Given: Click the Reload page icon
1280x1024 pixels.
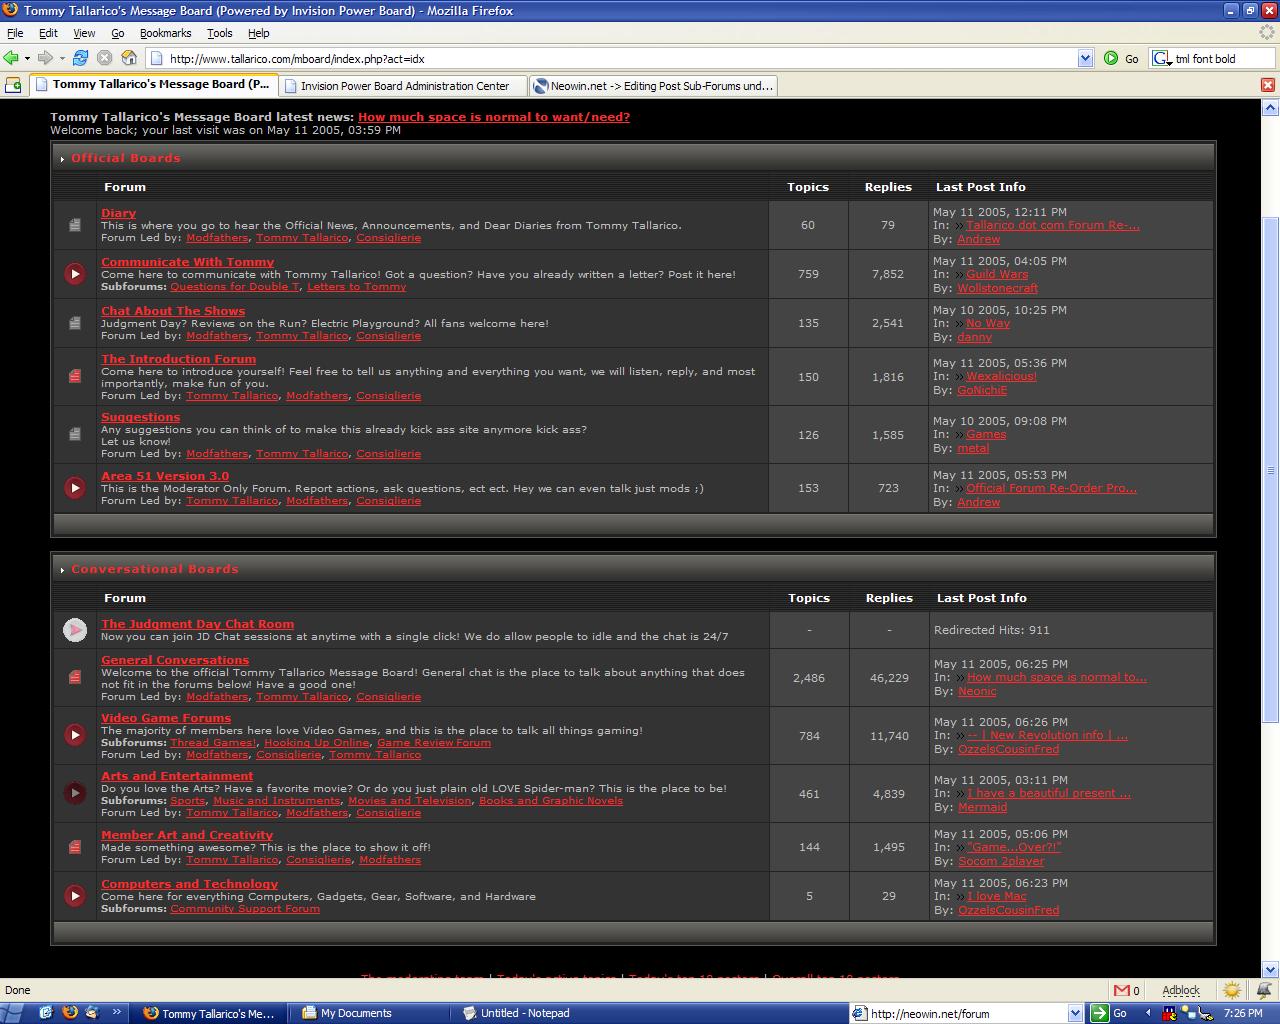Looking at the screenshot, I should (80, 57).
